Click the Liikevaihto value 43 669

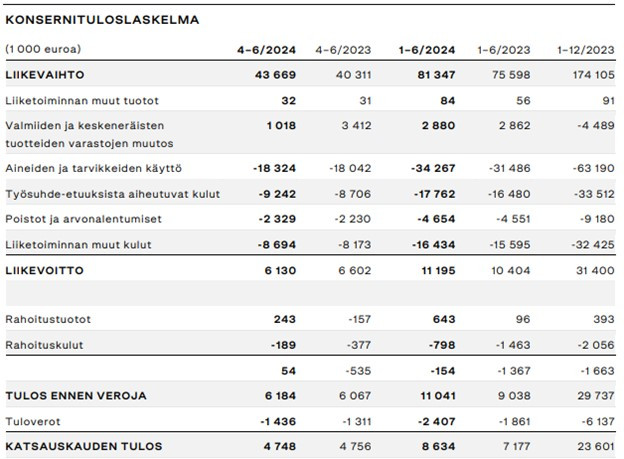(275, 75)
